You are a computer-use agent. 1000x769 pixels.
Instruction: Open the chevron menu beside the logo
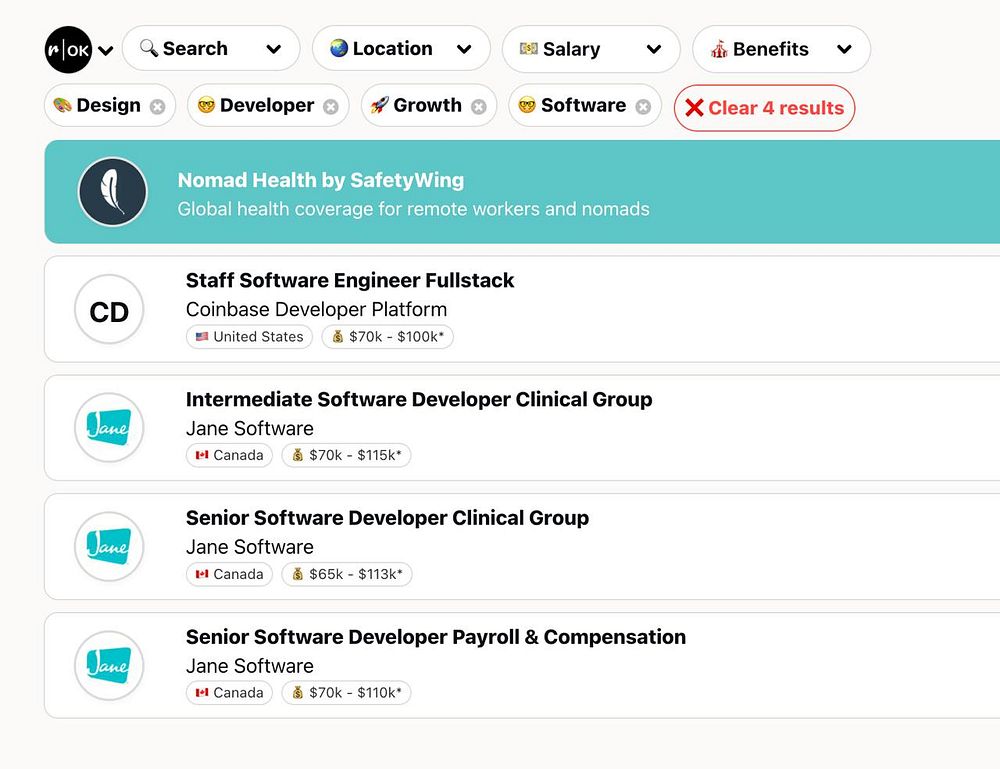106,51
